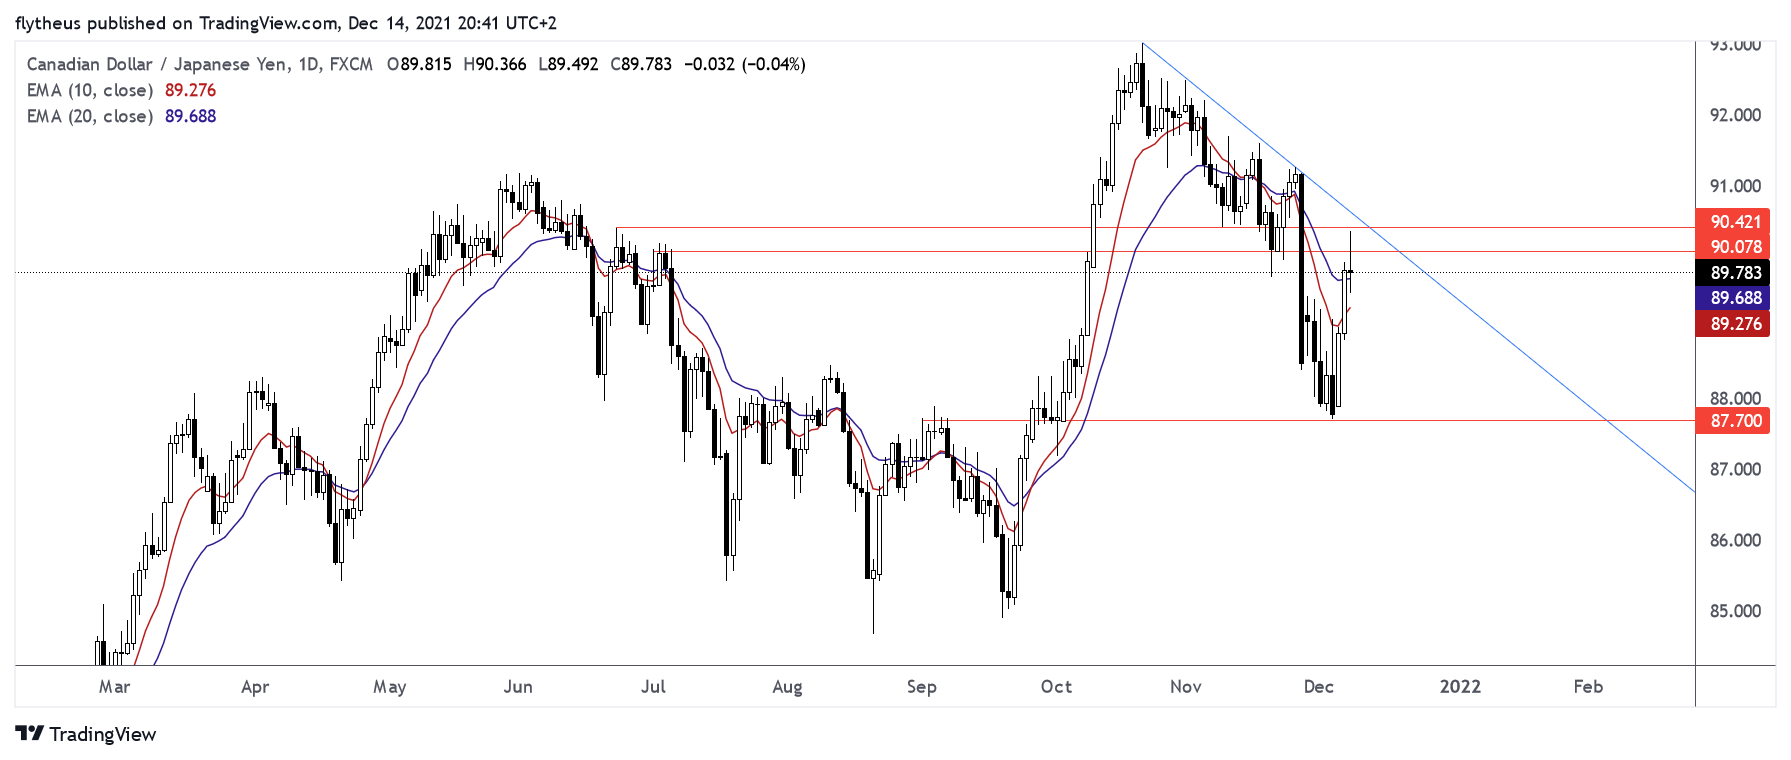The image size is (1791, 760).
Task: Click the 90.421 red price label
Action: point(1734,222)
